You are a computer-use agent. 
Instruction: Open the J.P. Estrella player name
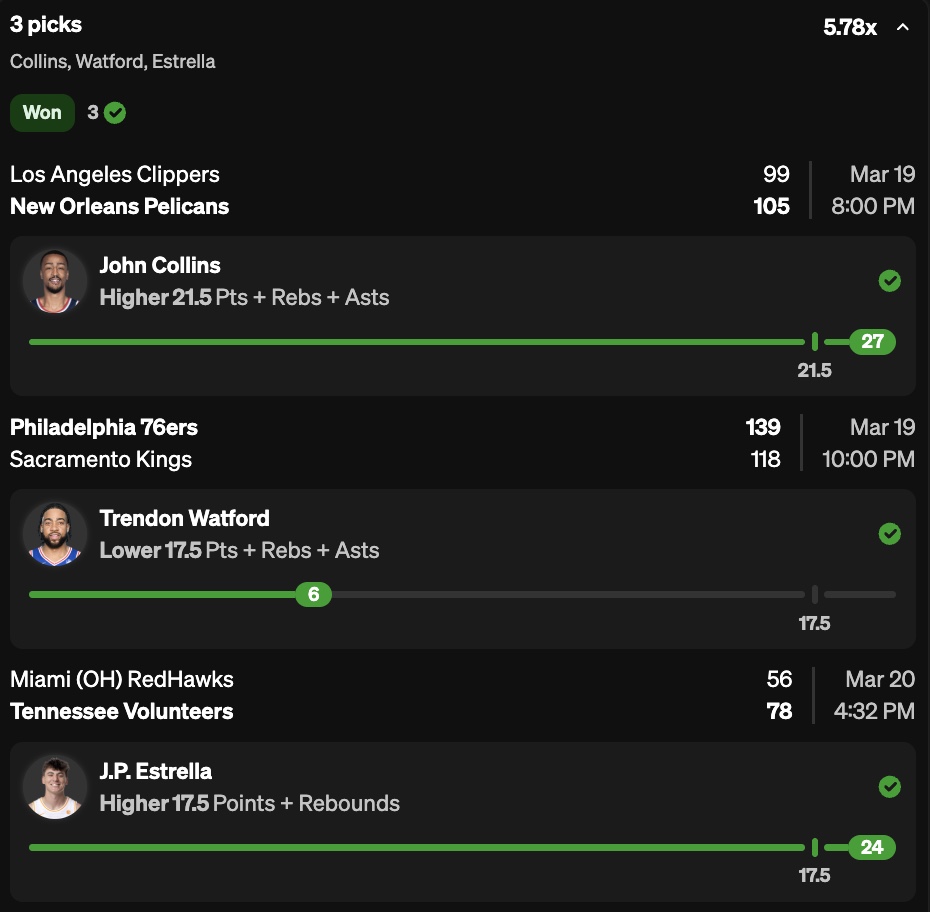tap(156, 772)
